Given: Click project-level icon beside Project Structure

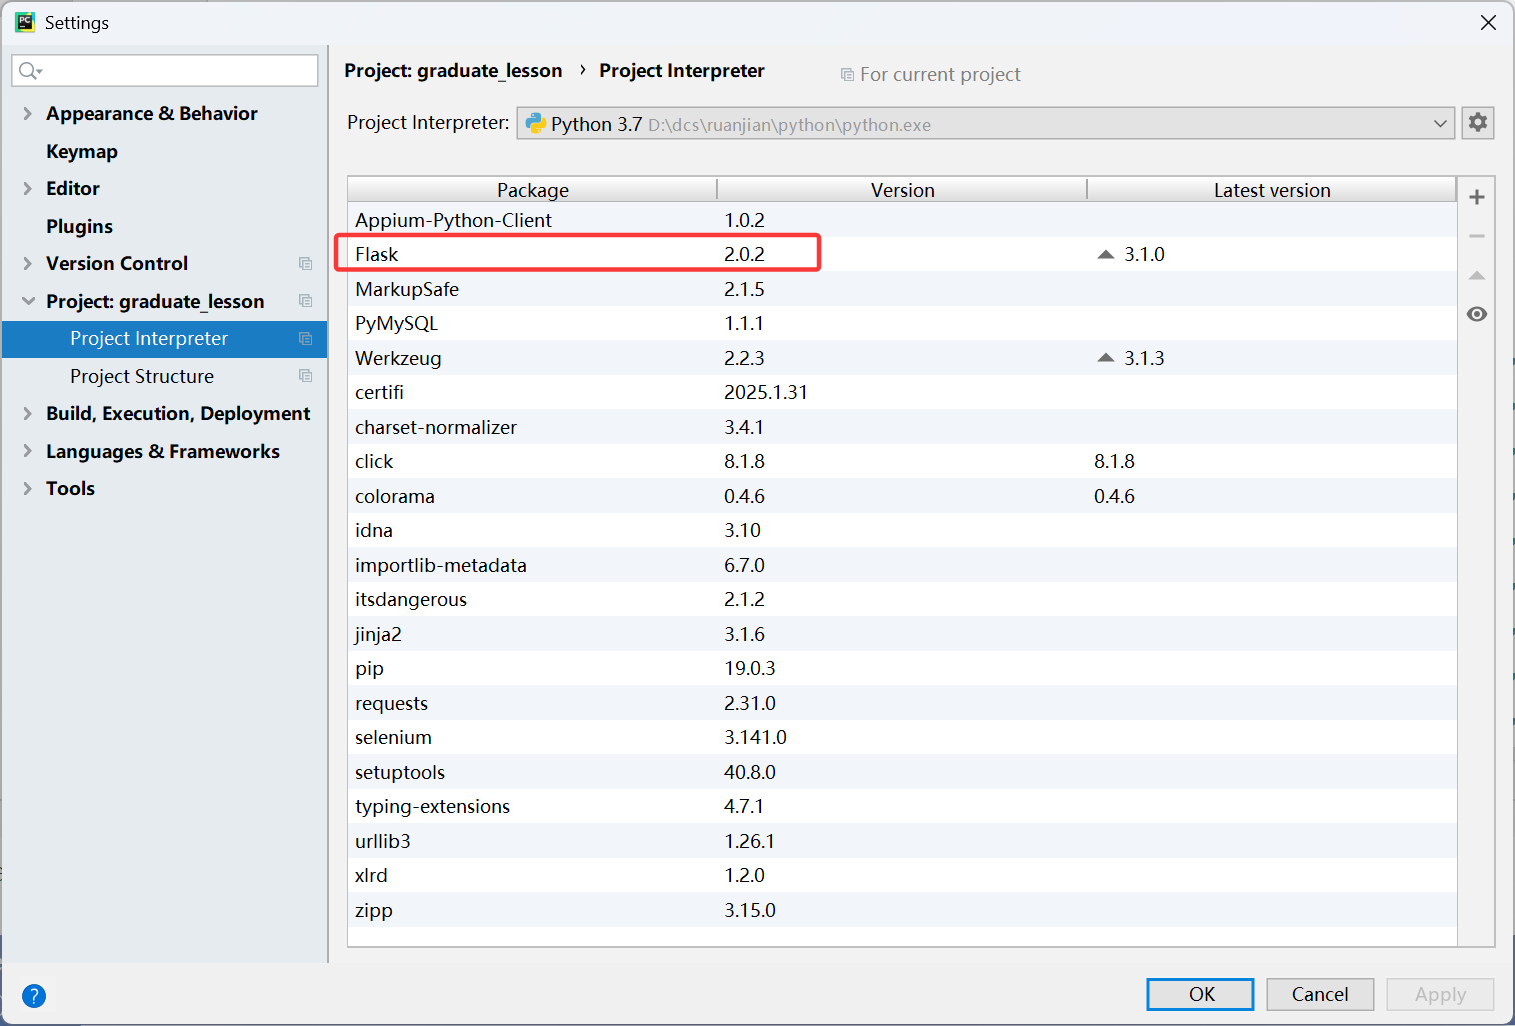Looking at the screenshot, I should pos(305,376).
